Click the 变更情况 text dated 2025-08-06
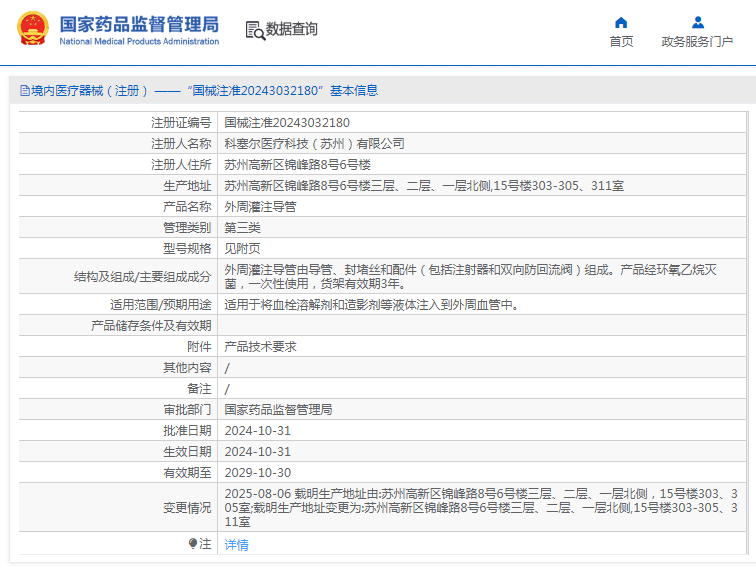The height and width of the screenshot is (566, 756). 481,508
